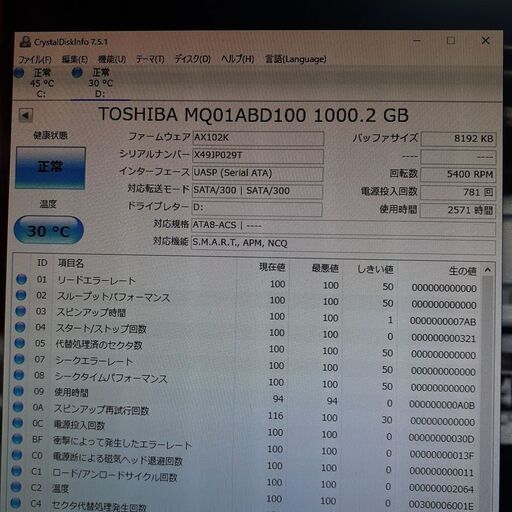The image size is (512, 512).
Task: Click the features field S.M.A.R.T., APM, NCQ
Action: coord(343,245)
